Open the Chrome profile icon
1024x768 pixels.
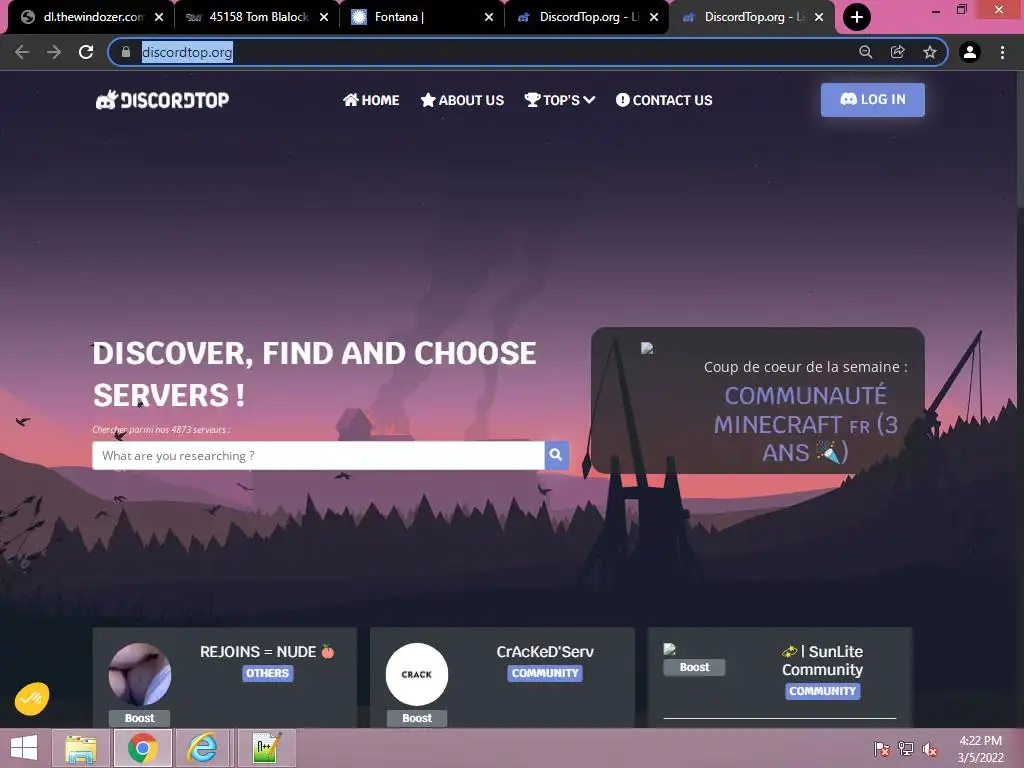pyautogui.click(x=970, y=52)
